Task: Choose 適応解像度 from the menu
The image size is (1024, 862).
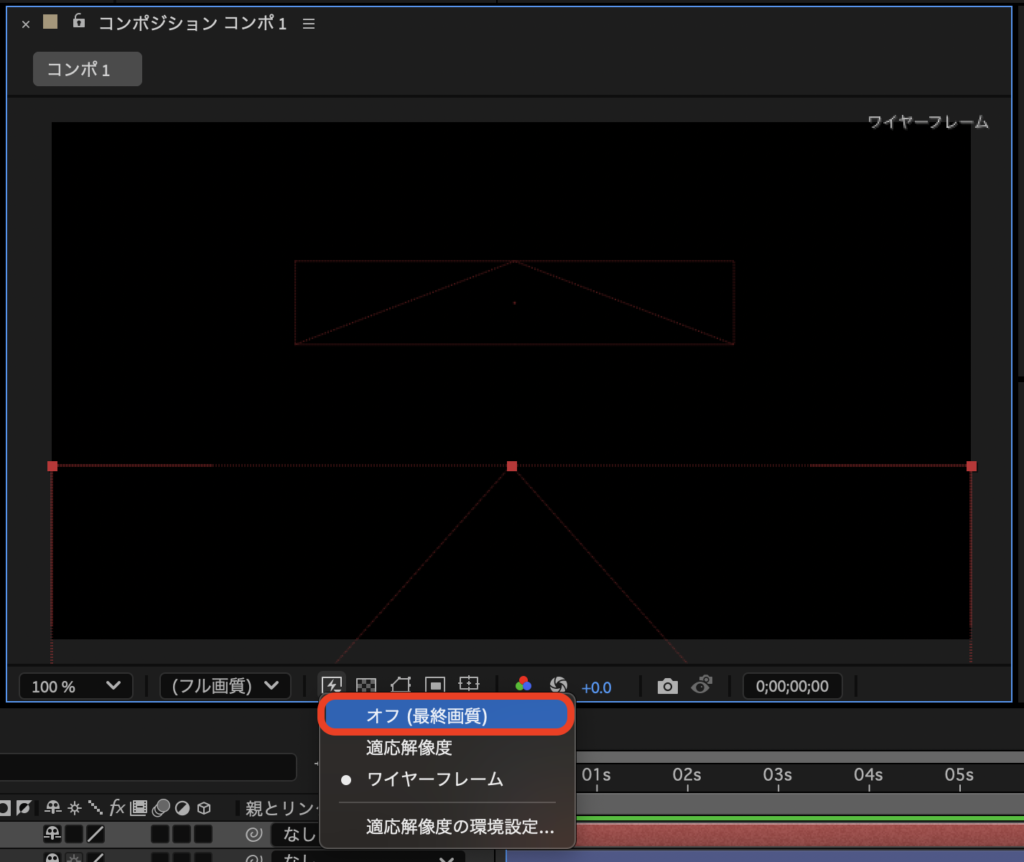Action: point(409,748)
